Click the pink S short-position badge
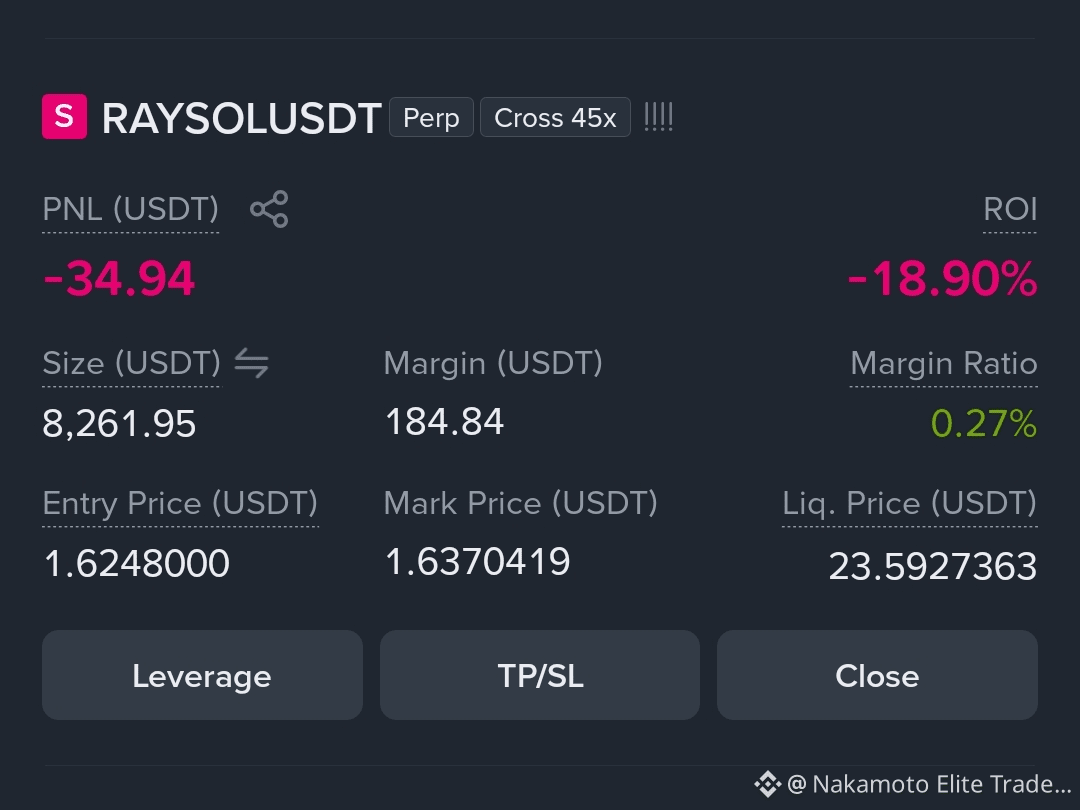This screenshot has width=1080, height=810. click(x=64, y=116)
